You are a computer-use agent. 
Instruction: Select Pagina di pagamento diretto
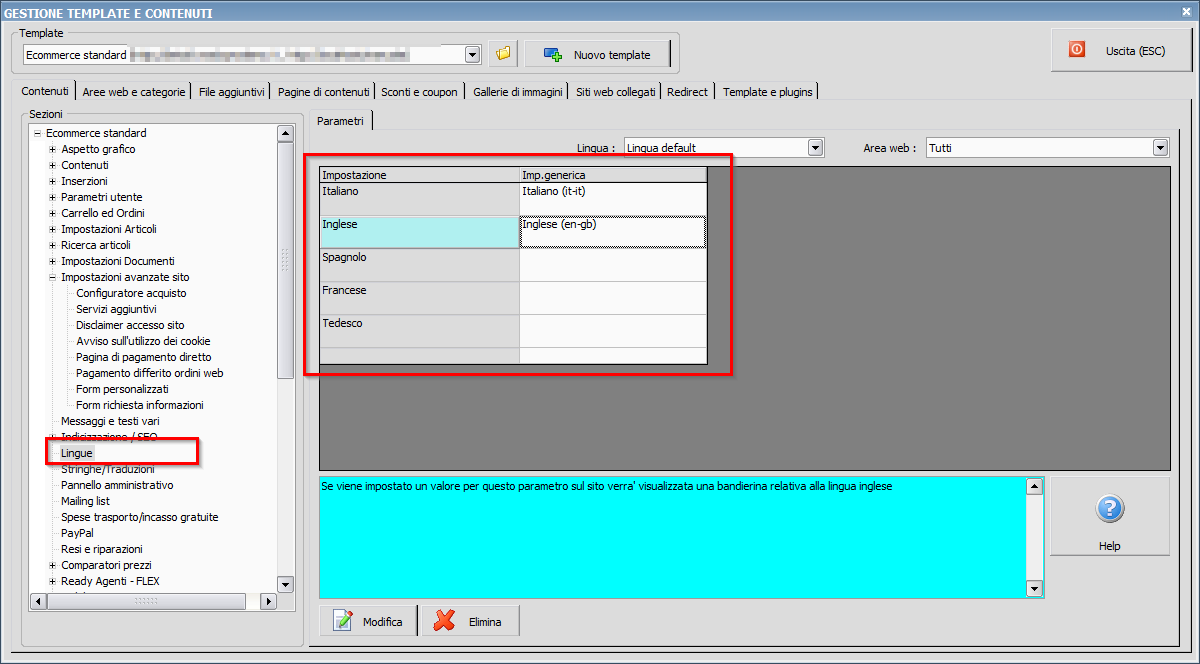click(144, 357)
